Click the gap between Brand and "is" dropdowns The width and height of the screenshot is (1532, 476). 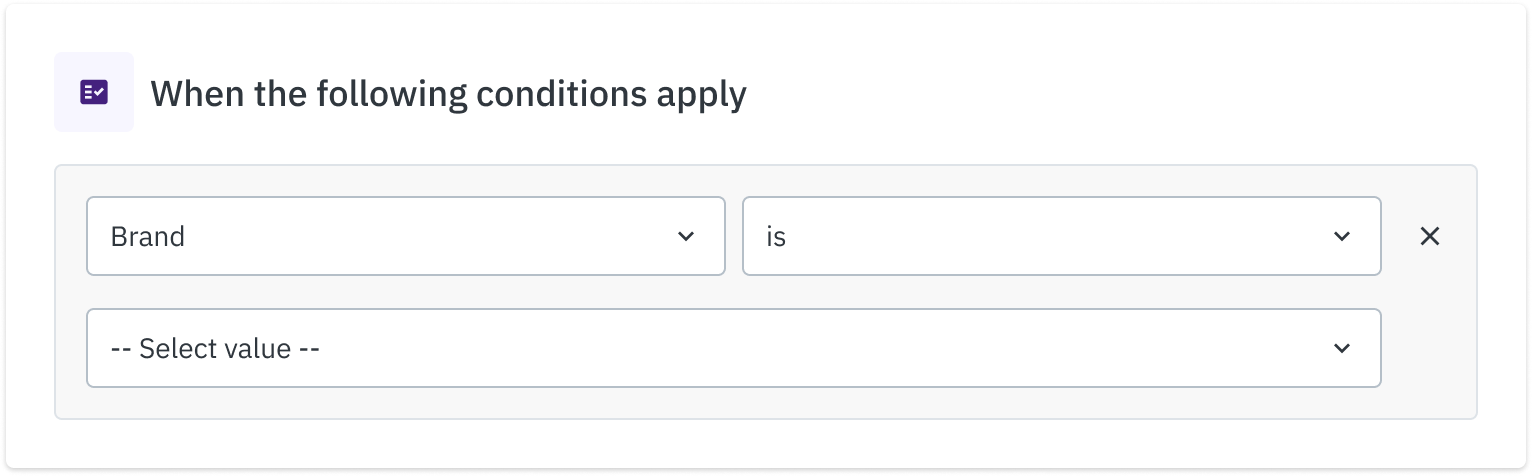coord(734,236)
